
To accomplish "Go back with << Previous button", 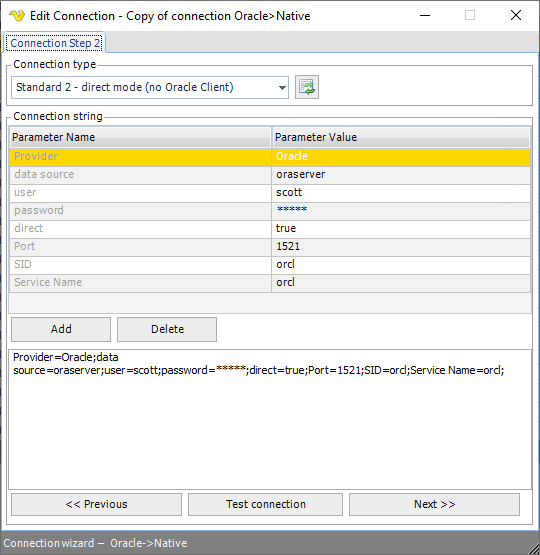I will (x=96, y=504).
